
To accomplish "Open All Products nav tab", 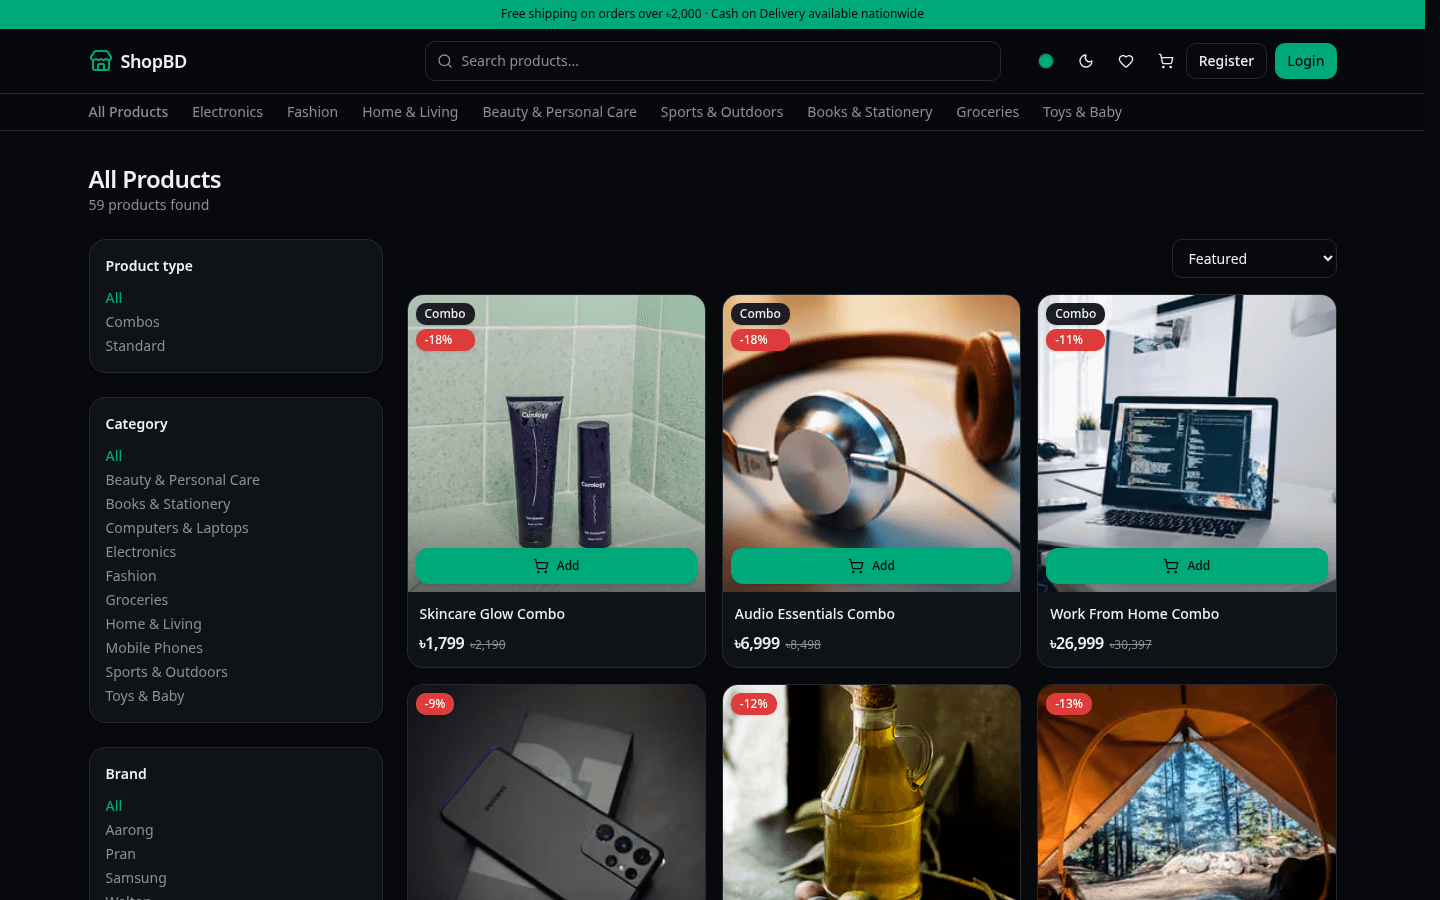I will [x=128, y=112].
